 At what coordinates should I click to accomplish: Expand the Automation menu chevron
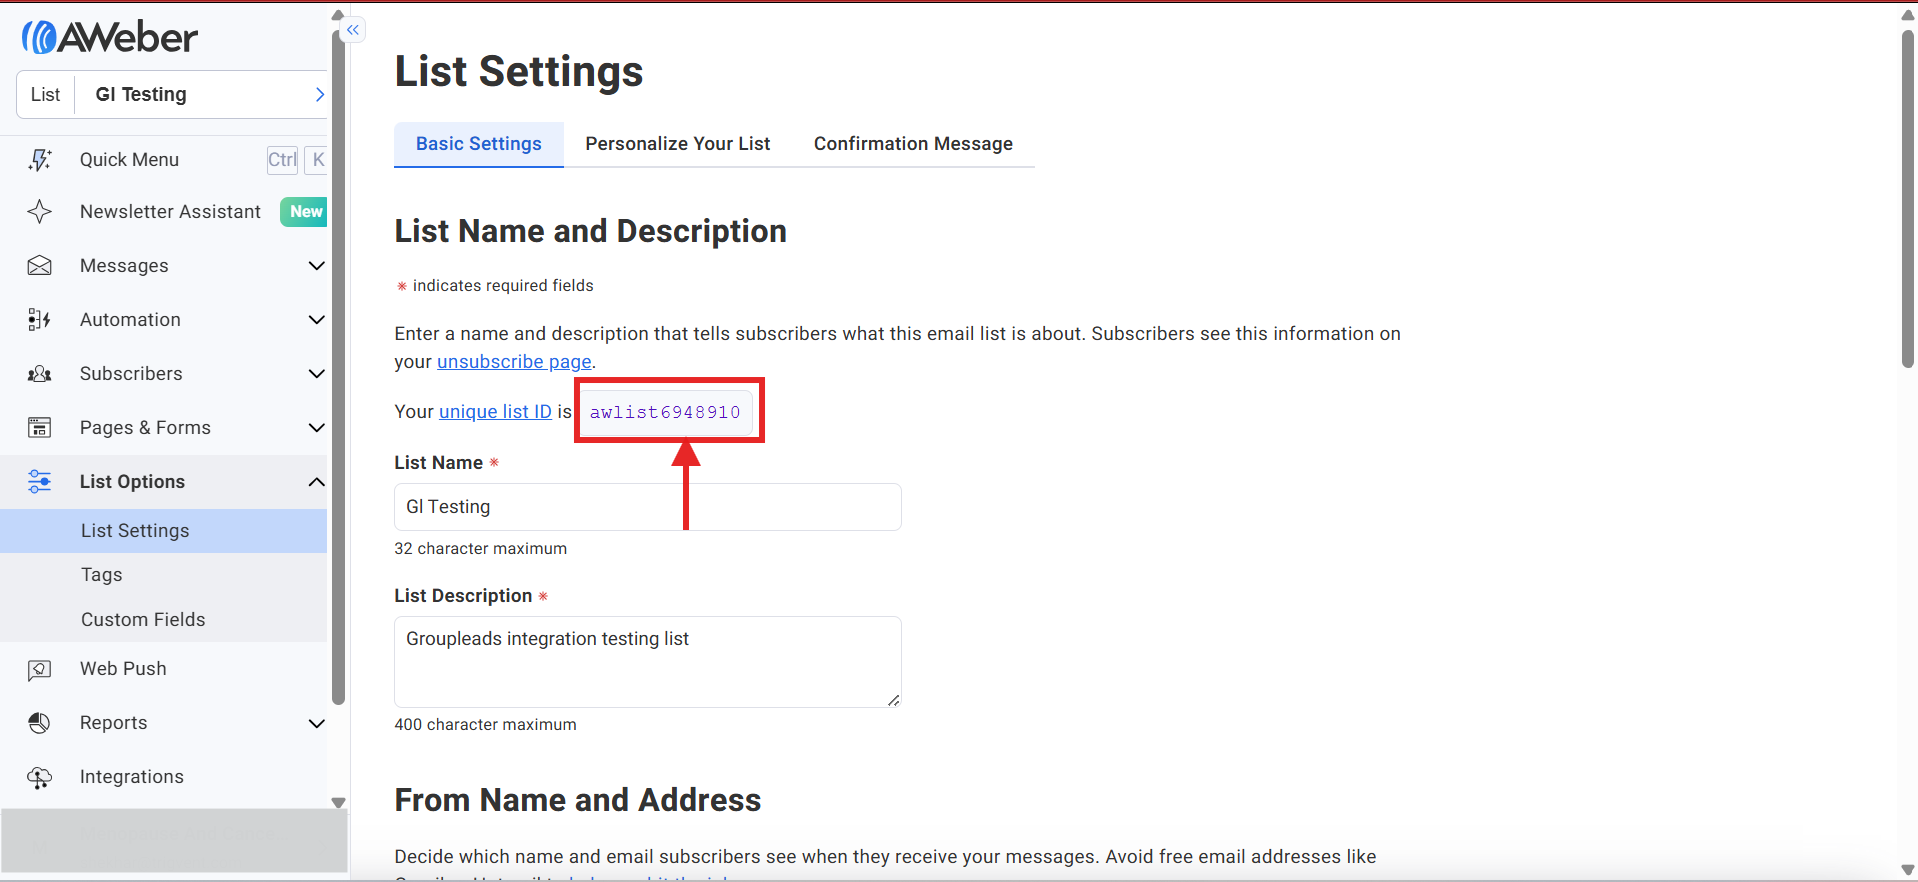[x=316, y=320]
